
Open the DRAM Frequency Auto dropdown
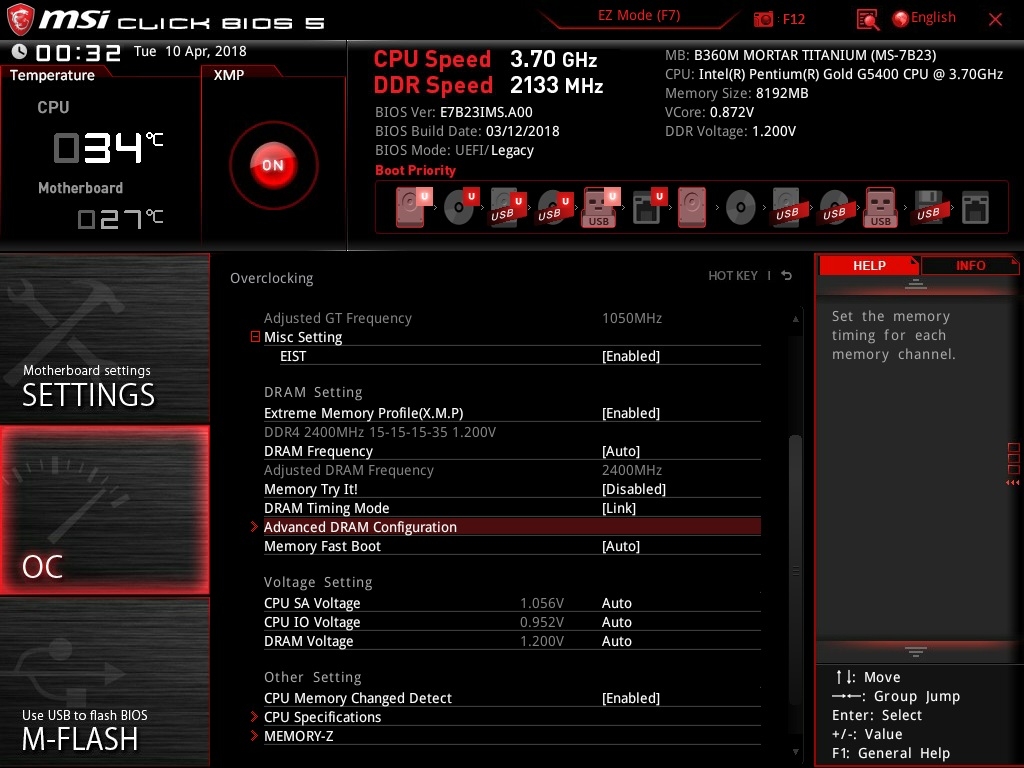pyautogui.click(x=620, y=451)
